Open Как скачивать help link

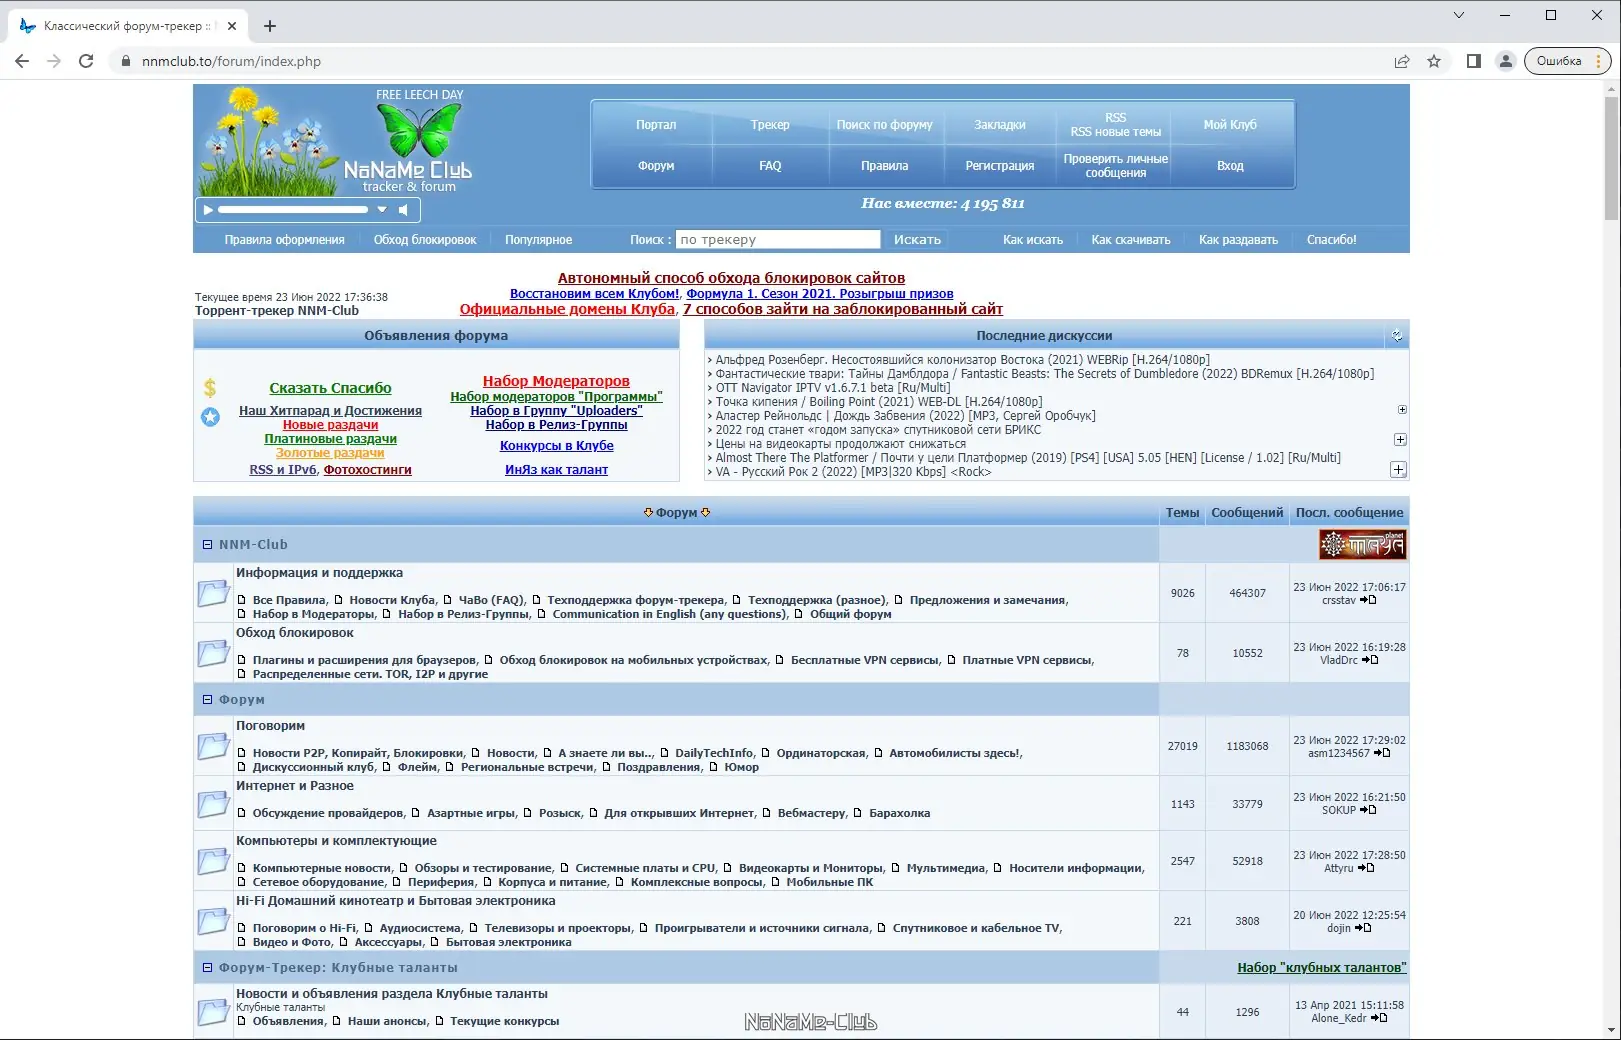1131,240
